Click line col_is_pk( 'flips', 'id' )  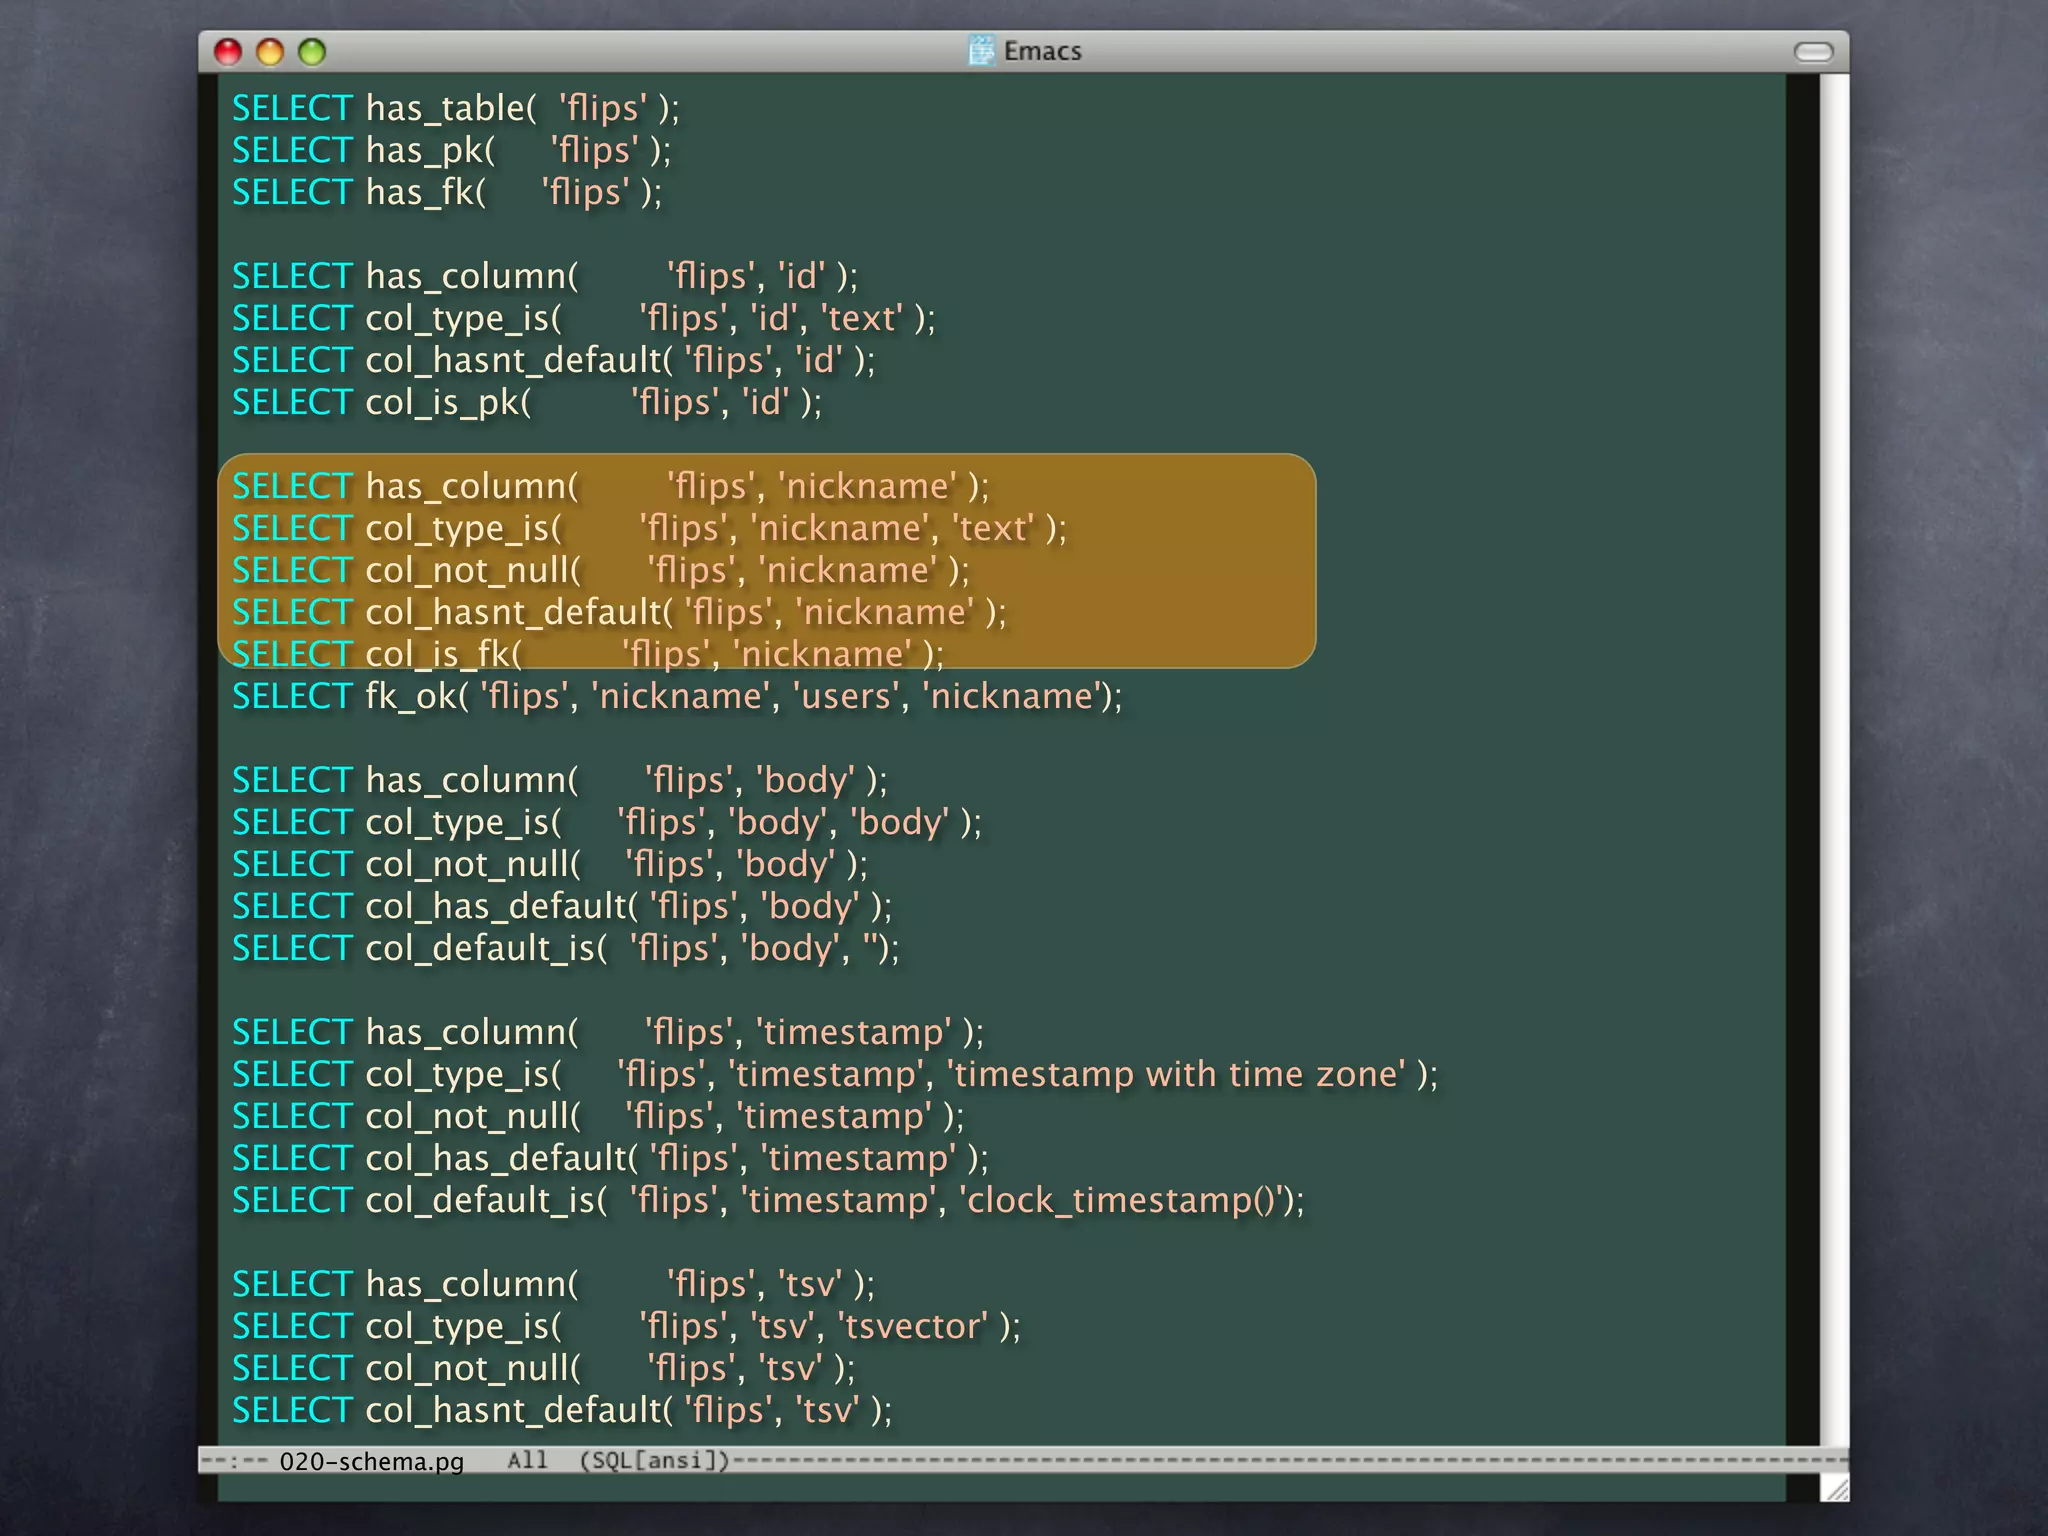(x=527, y=402)
